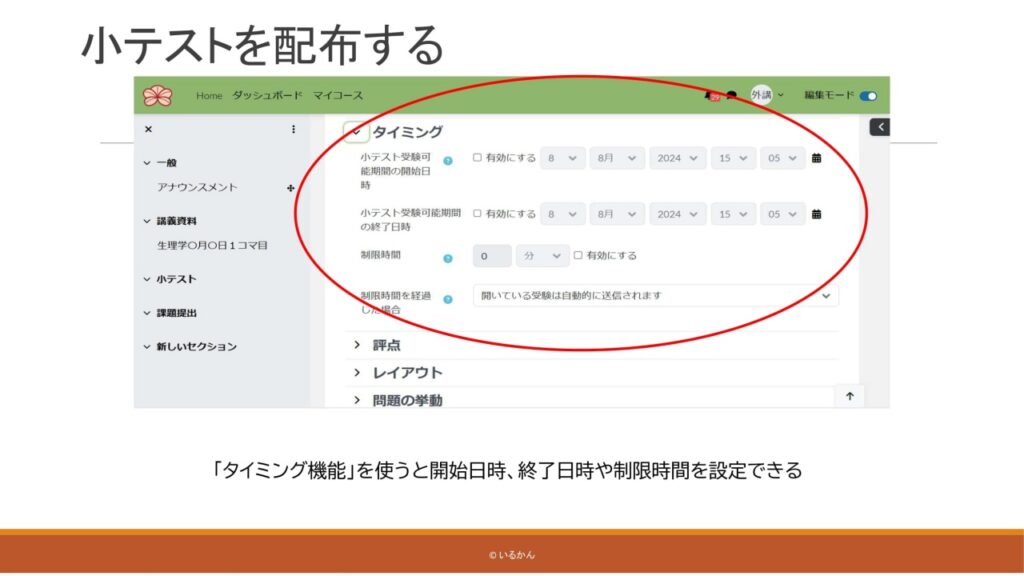Toggle the 編集モード switch

[868, 96]
